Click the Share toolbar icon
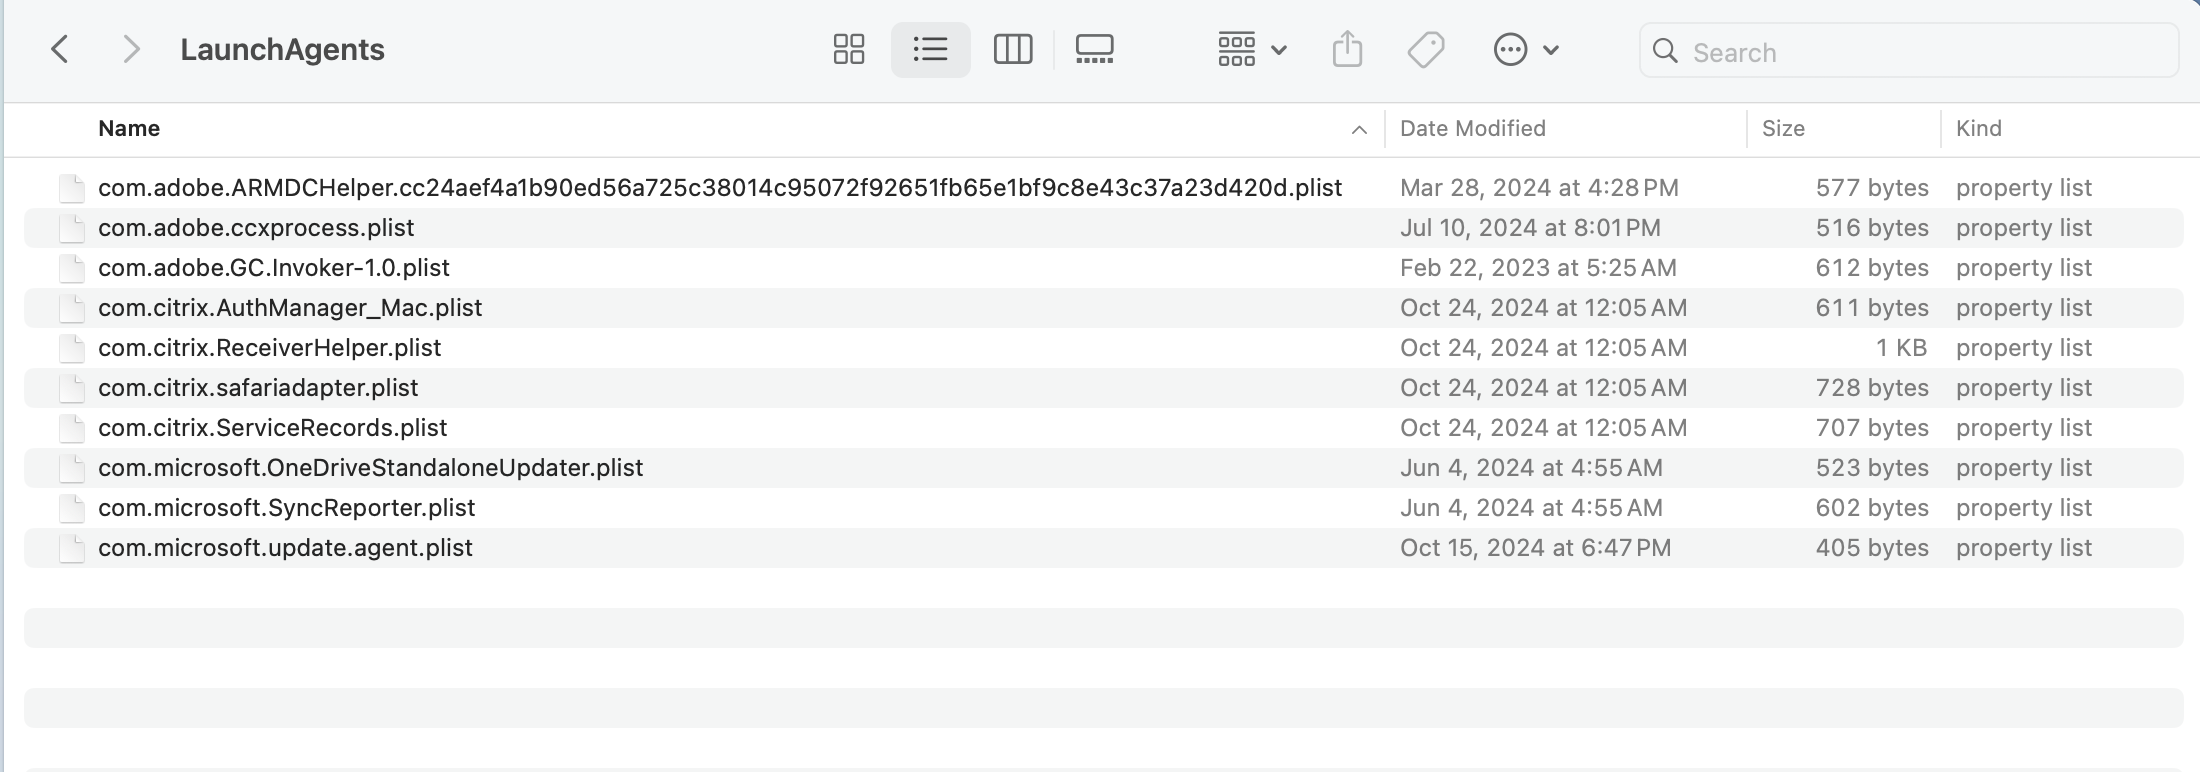 (x=1347, y=49)
